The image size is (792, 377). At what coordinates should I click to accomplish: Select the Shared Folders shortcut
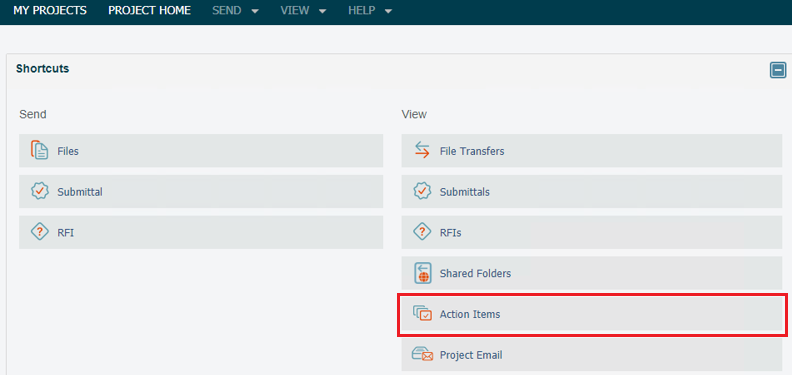tap(592, 273)
